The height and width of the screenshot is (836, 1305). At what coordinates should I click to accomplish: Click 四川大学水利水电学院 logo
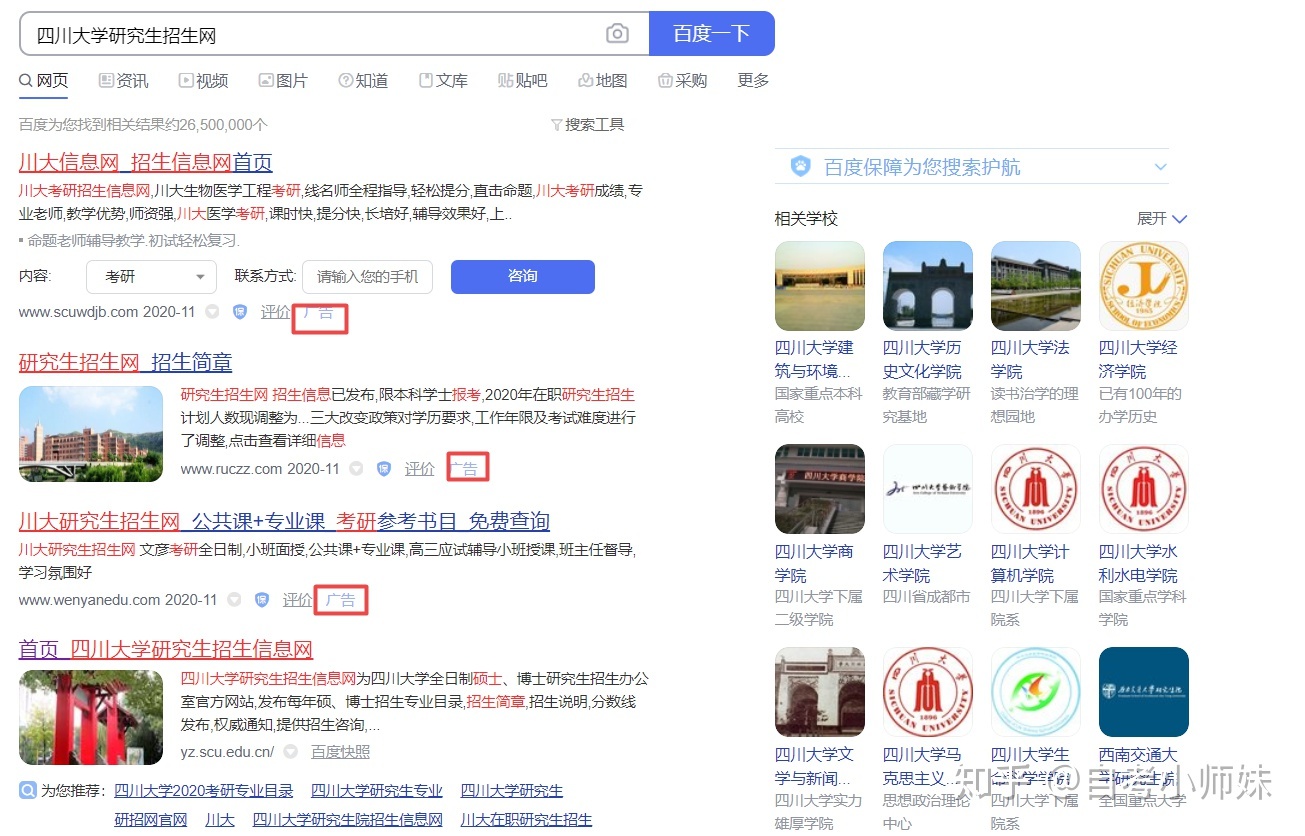coord(1144,489)
